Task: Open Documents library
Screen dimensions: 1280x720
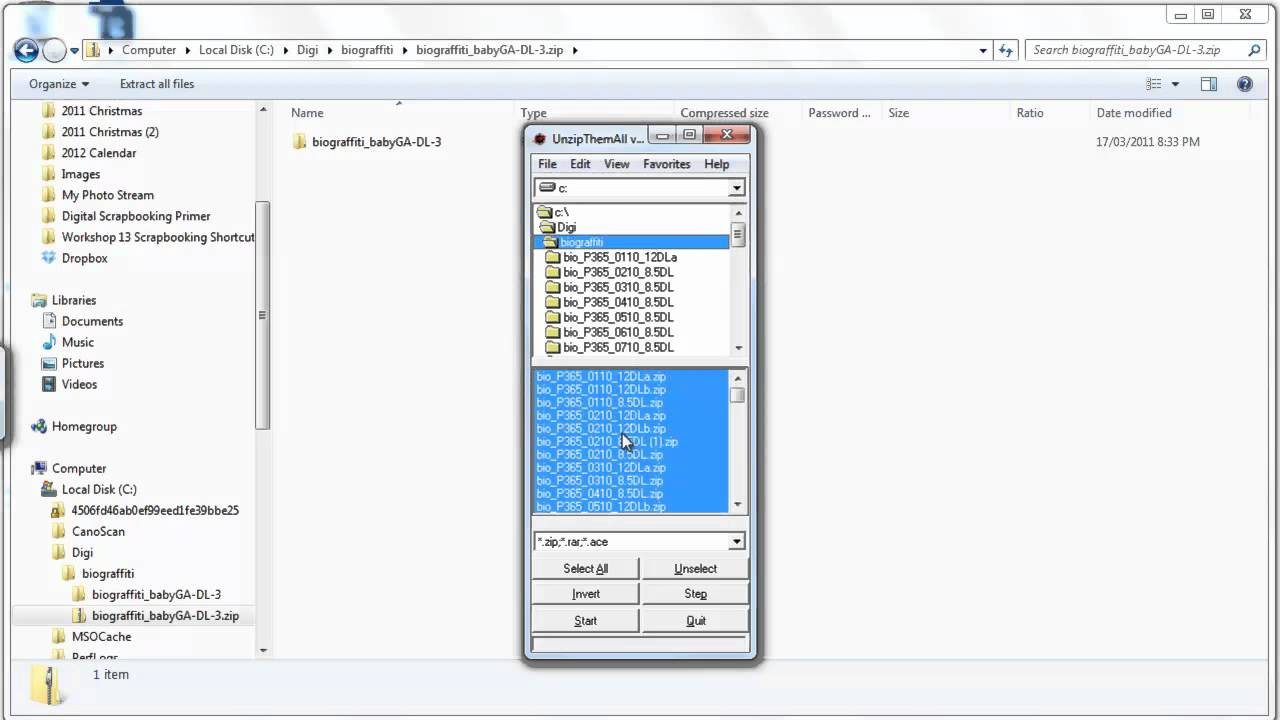Action: coord(92,321)
